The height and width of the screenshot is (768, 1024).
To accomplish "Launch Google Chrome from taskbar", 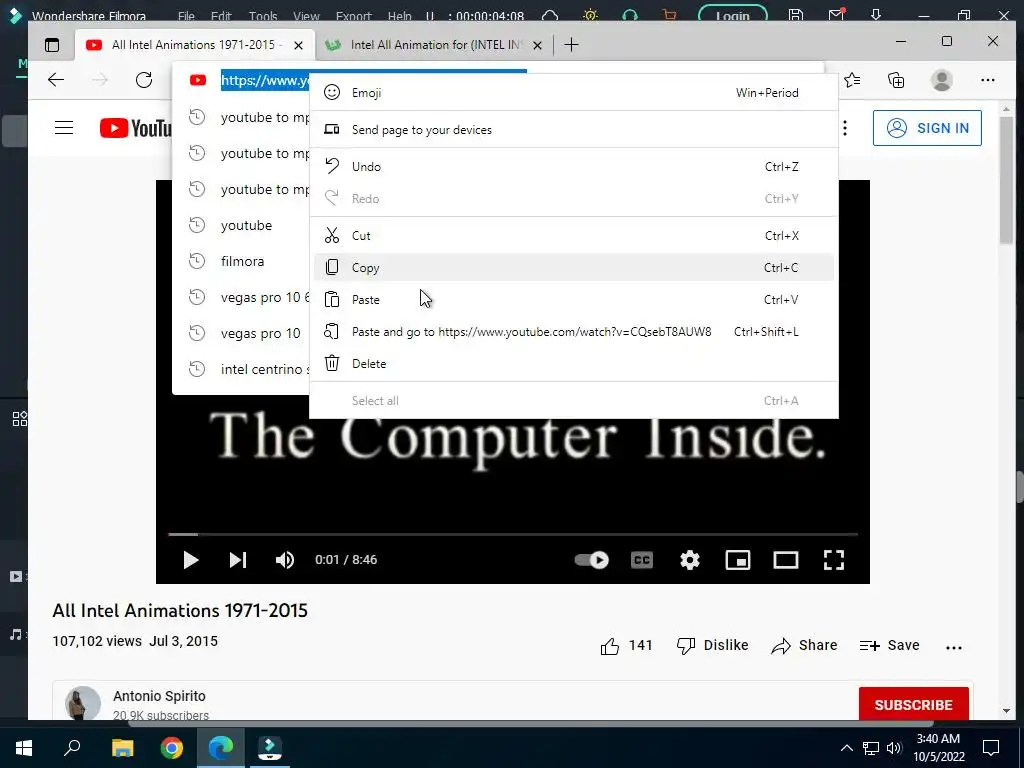I will 172,748.
